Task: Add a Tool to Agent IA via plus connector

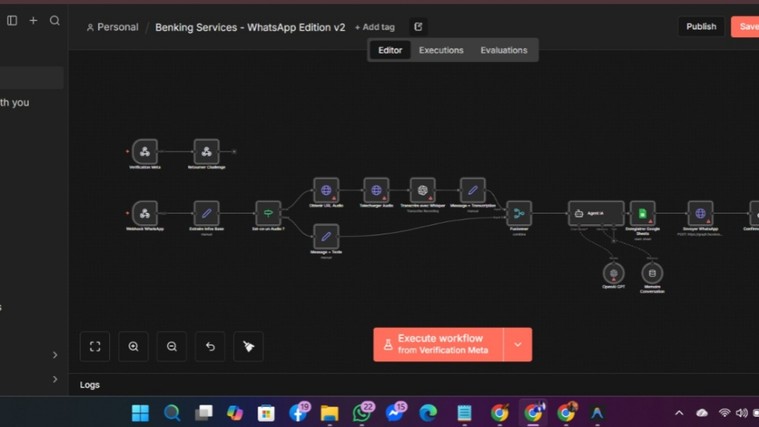Action: point(614,241)
